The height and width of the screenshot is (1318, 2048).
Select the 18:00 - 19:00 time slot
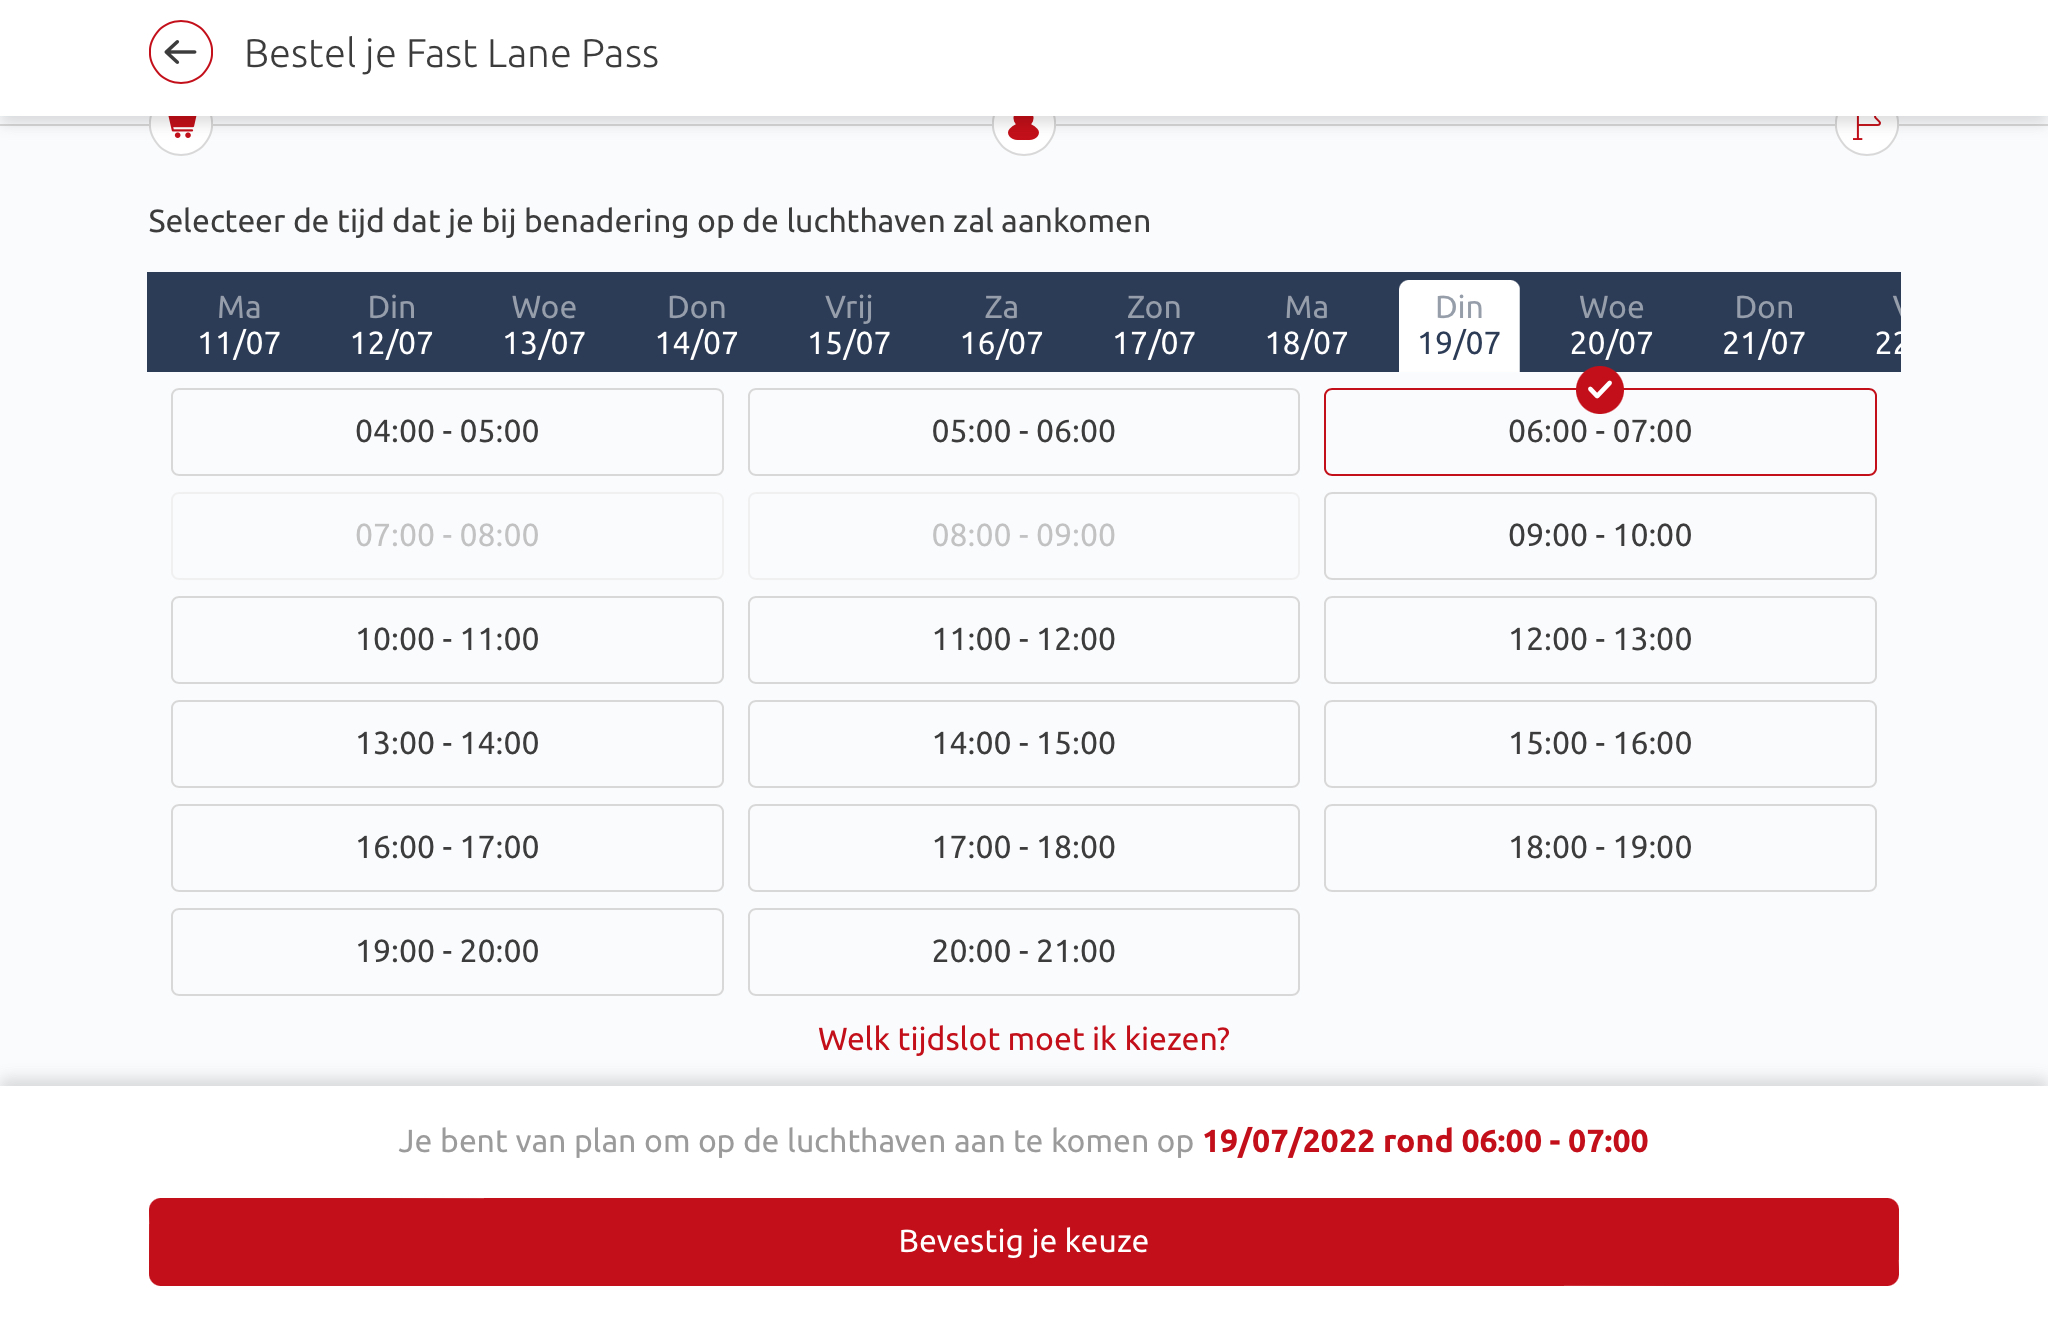tap(1599, 848)
